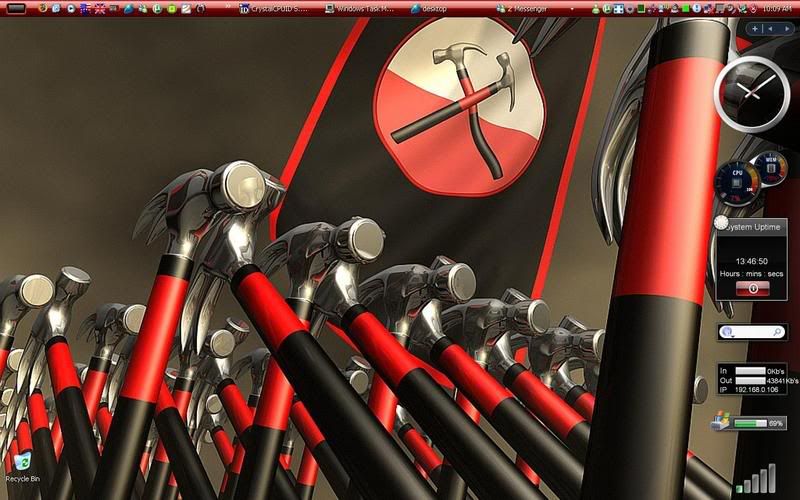Click the blue grid tray icon

(619, 9)
